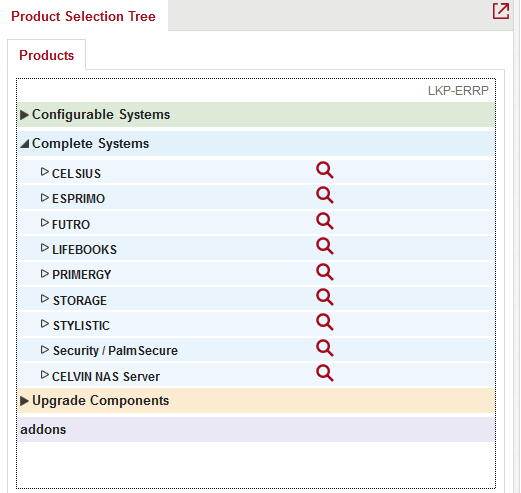This screenshot has width=521, height=493.
Task: Search FUTRO products with magnifier icon
Action: pos(325,221)
